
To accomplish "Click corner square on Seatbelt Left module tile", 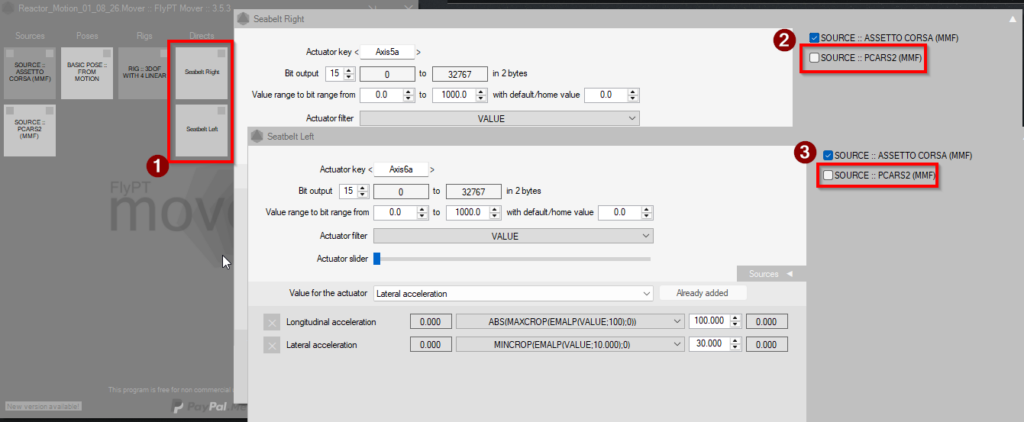I will tap(221, 110).
